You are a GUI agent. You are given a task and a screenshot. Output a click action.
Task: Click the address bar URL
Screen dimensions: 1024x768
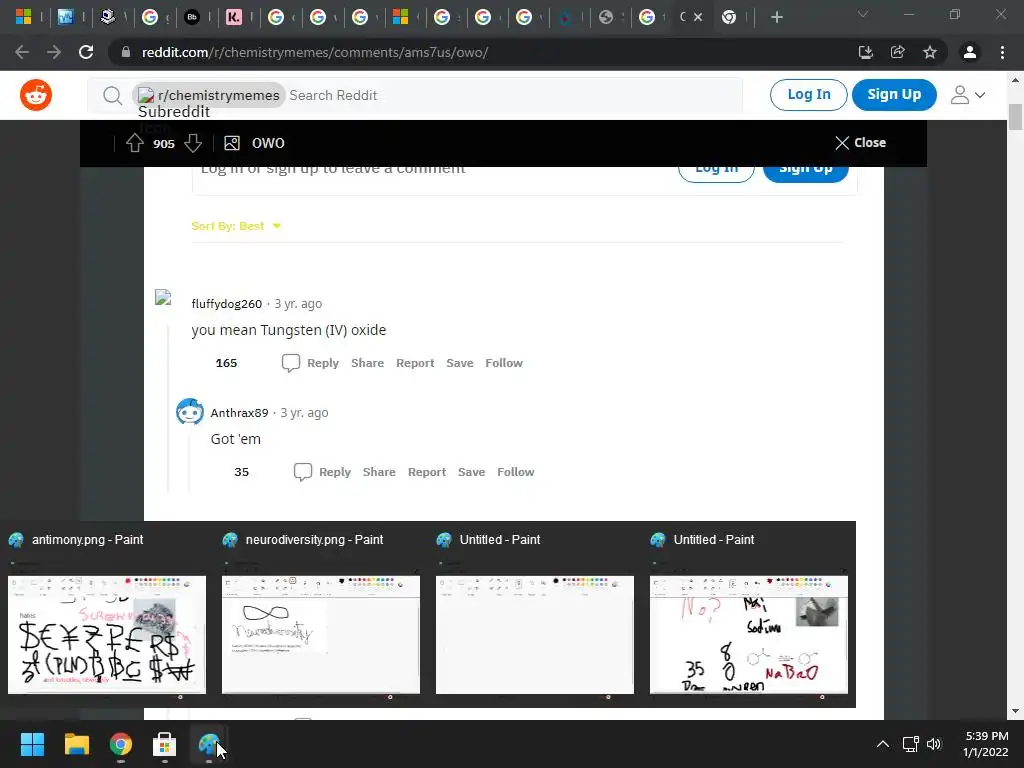pyautogui.click(x=315, y=52)
